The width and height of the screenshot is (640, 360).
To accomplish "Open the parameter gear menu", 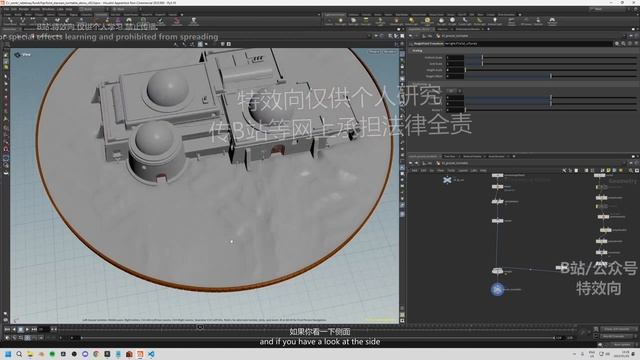I will (617, 44).
